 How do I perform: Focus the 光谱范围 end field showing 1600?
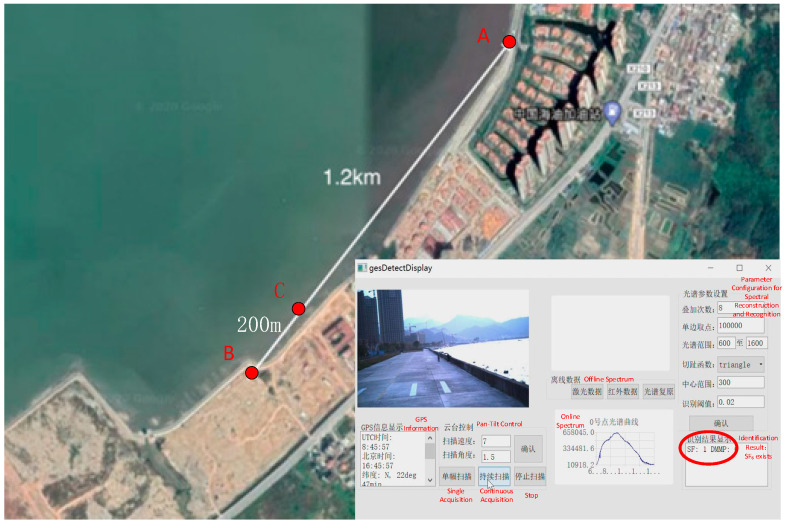(756, 344)
